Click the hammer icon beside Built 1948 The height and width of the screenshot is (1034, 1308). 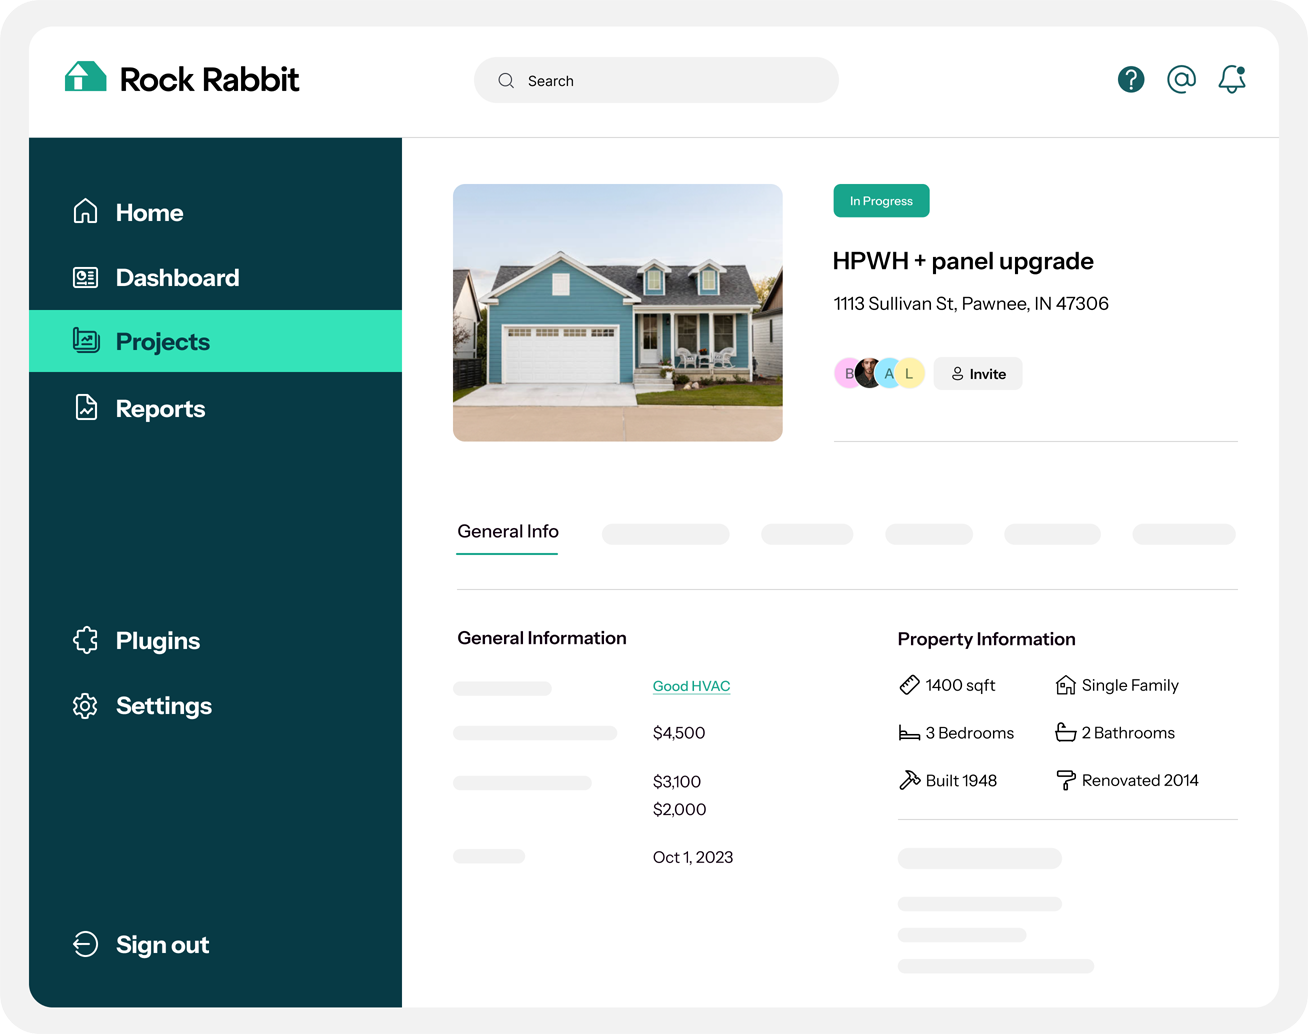tap(909, 780)
